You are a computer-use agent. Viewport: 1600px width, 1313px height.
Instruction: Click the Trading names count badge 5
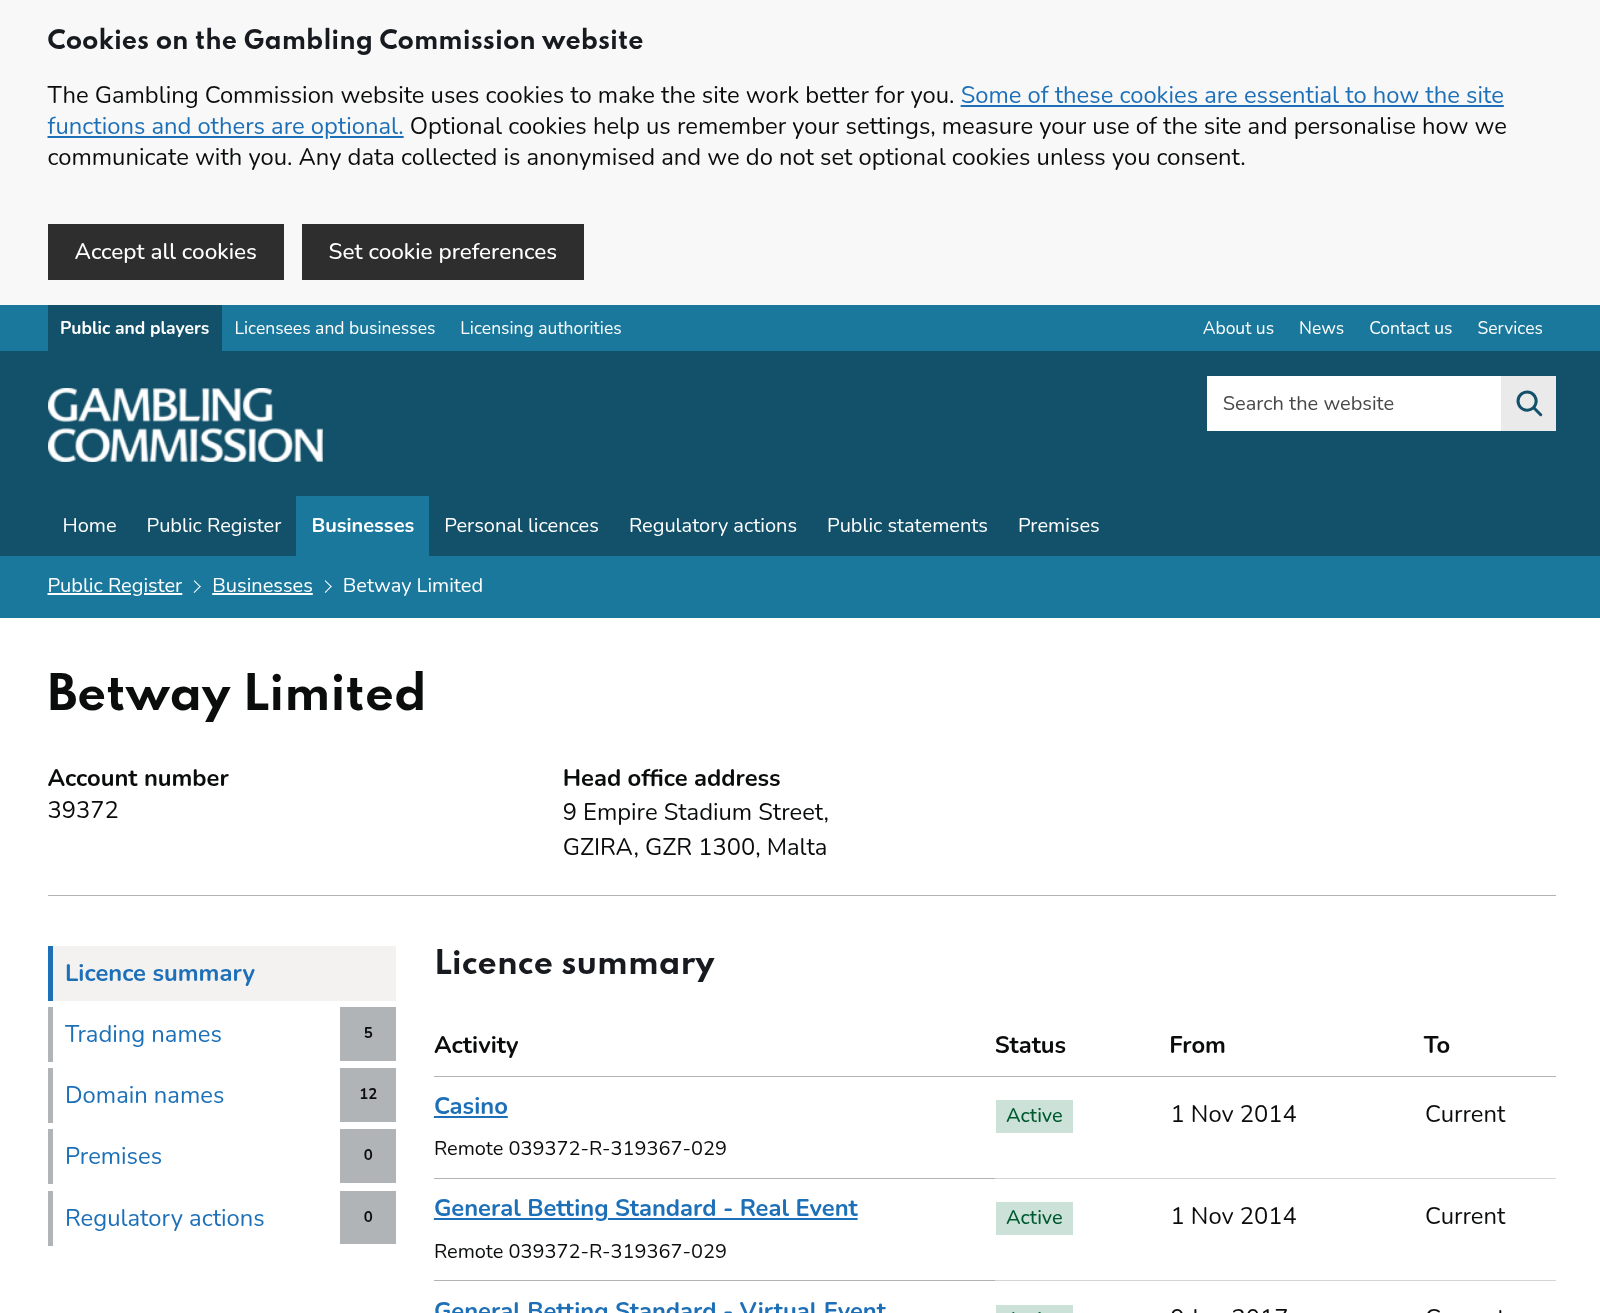tap(368, 1034)
